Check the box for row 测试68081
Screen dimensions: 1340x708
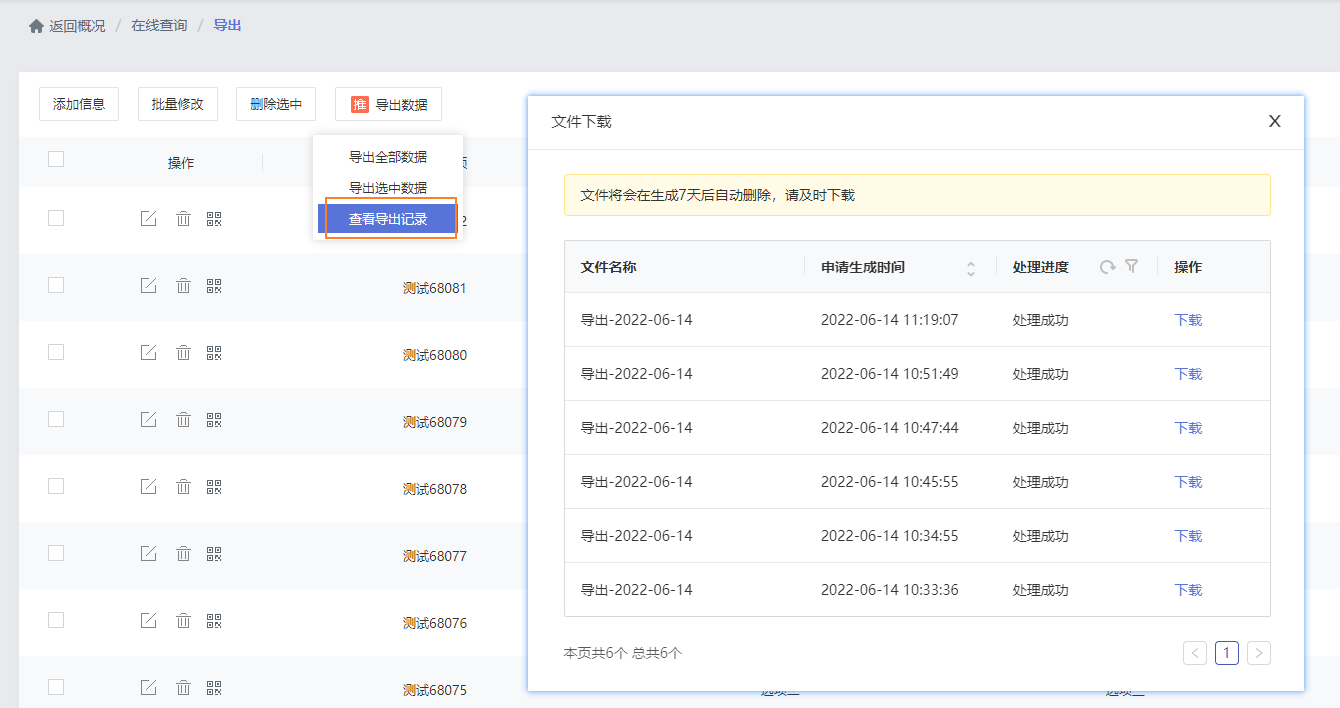[x=56, y=285]
